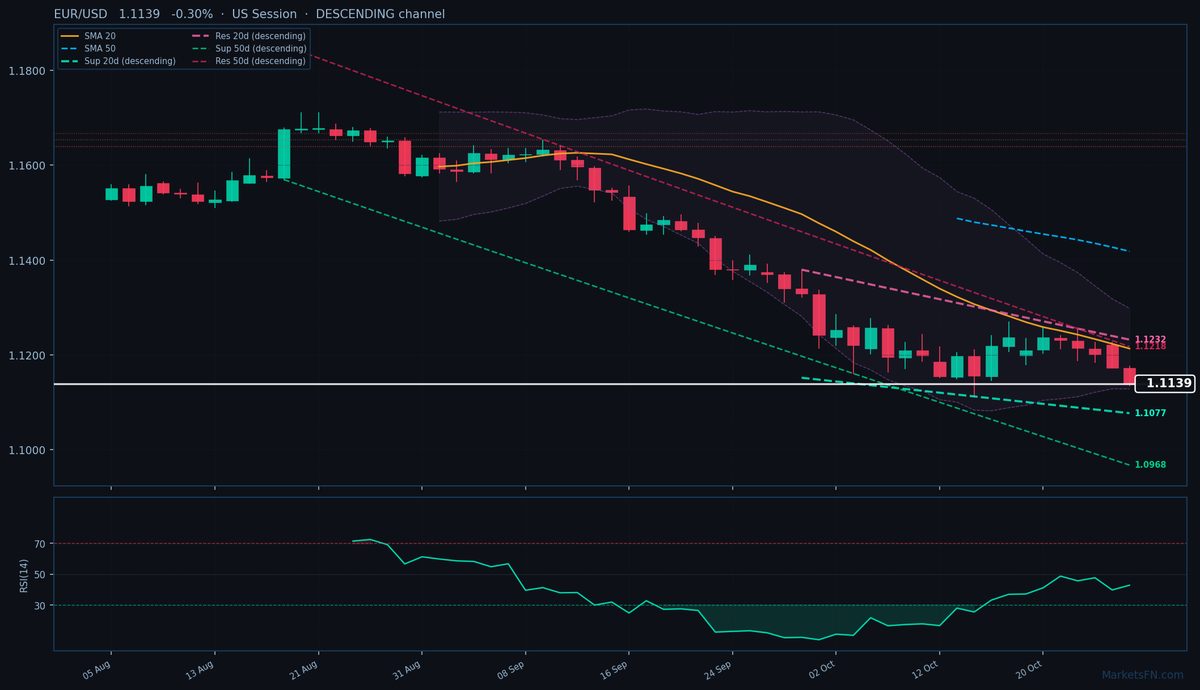
Task: Click the 12 Oct date label
Action: coord(925,670)
